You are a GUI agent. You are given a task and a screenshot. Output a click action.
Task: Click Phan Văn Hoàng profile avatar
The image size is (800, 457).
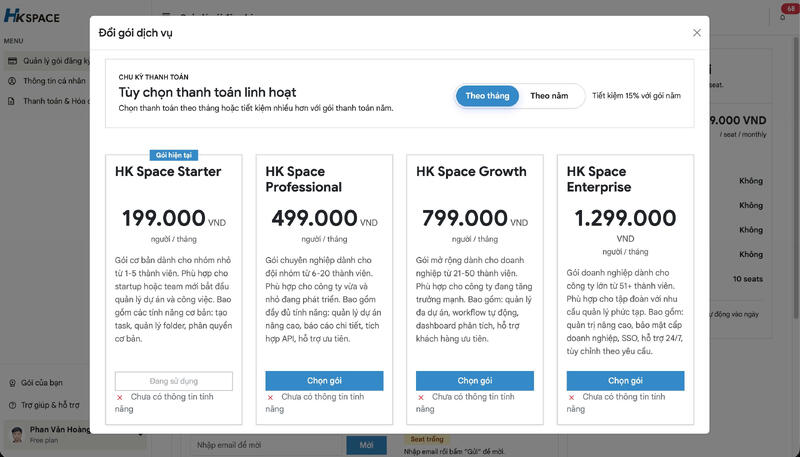coord(17,435)
